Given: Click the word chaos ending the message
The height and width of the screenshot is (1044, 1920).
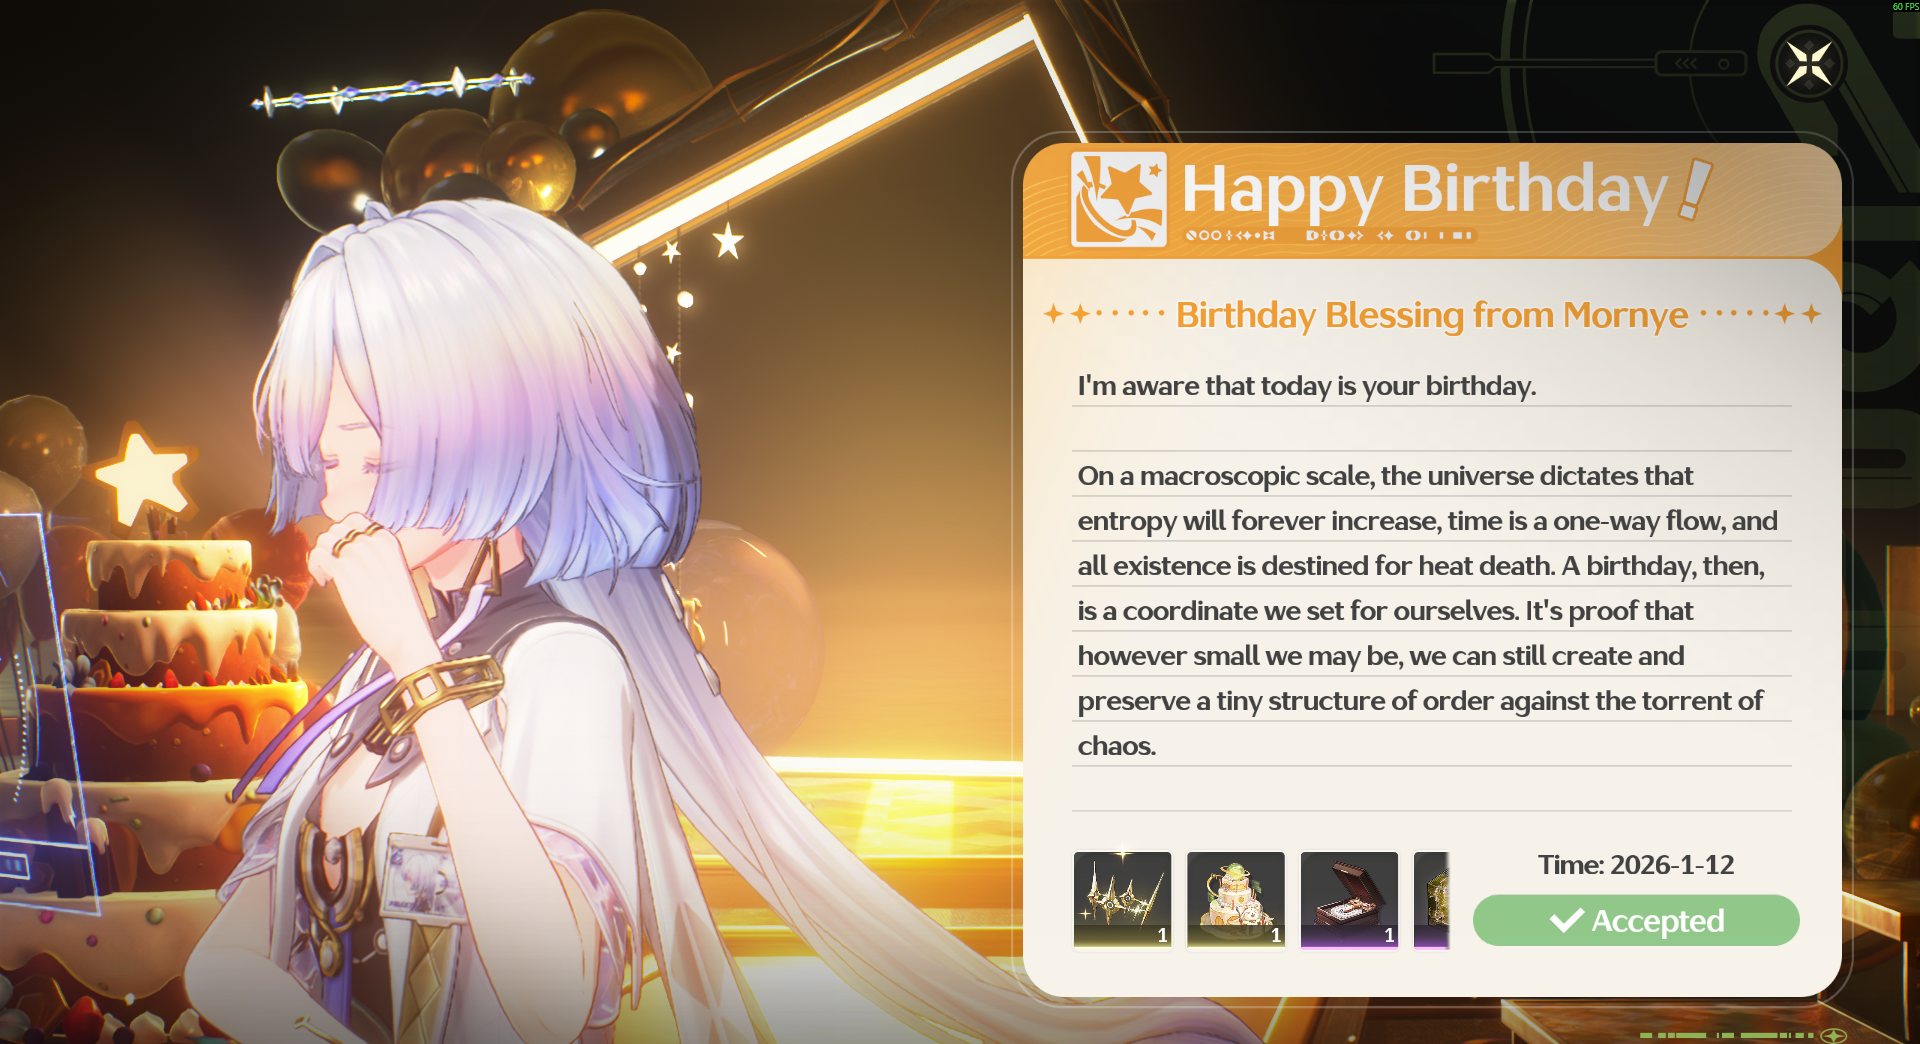Looking at the screenshot, I should [x=1116, y=746].
